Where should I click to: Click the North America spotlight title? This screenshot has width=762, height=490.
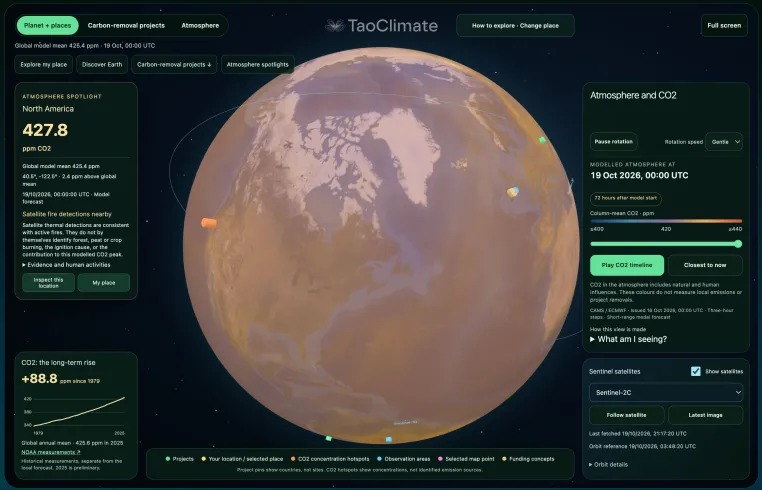coord(48,109)
